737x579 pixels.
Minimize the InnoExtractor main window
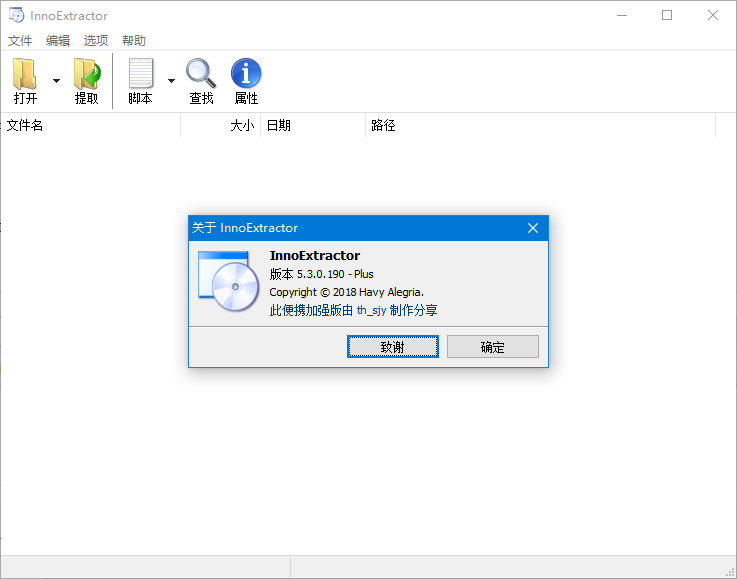(622, 15)
